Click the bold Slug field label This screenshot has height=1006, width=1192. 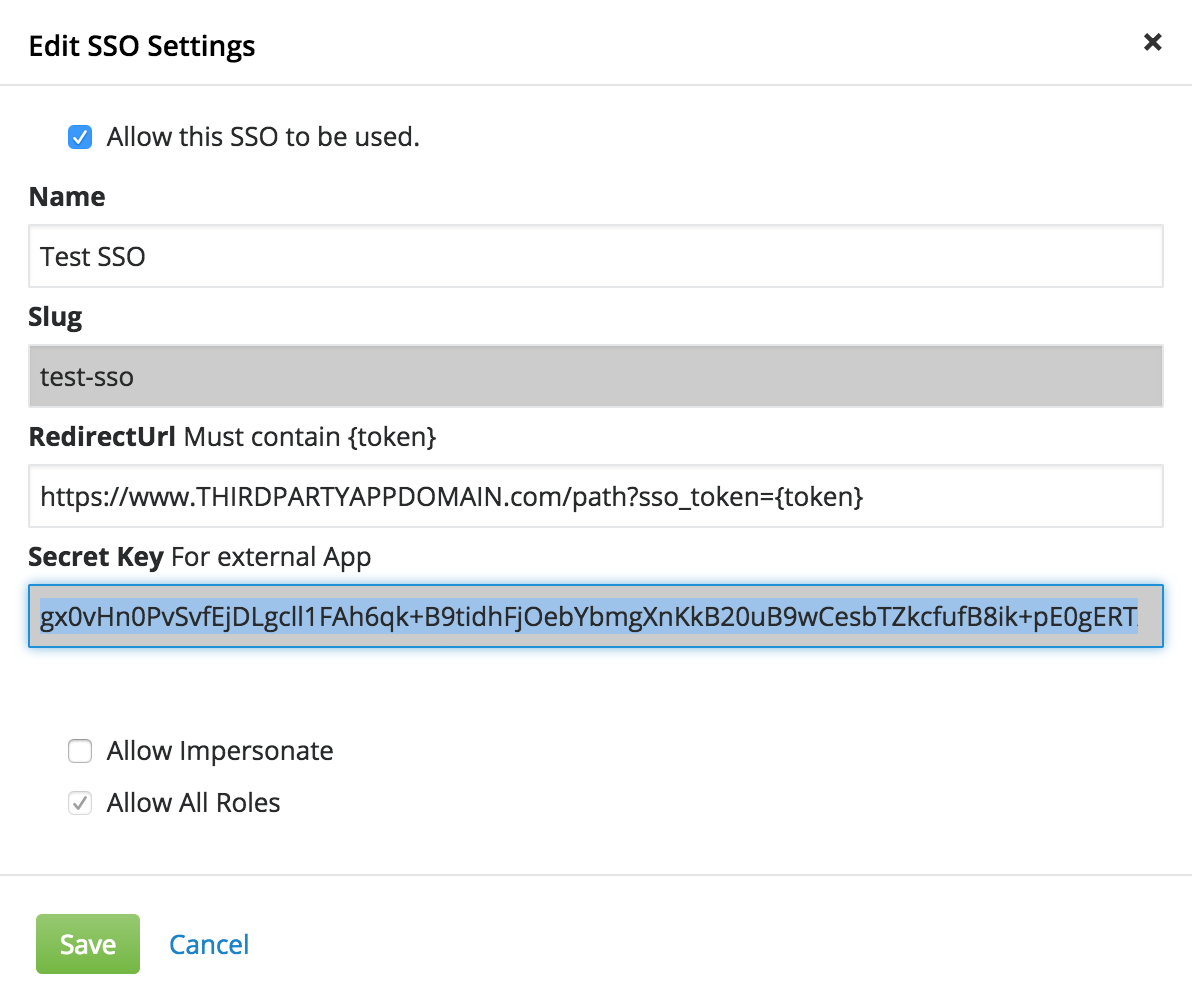55,317
